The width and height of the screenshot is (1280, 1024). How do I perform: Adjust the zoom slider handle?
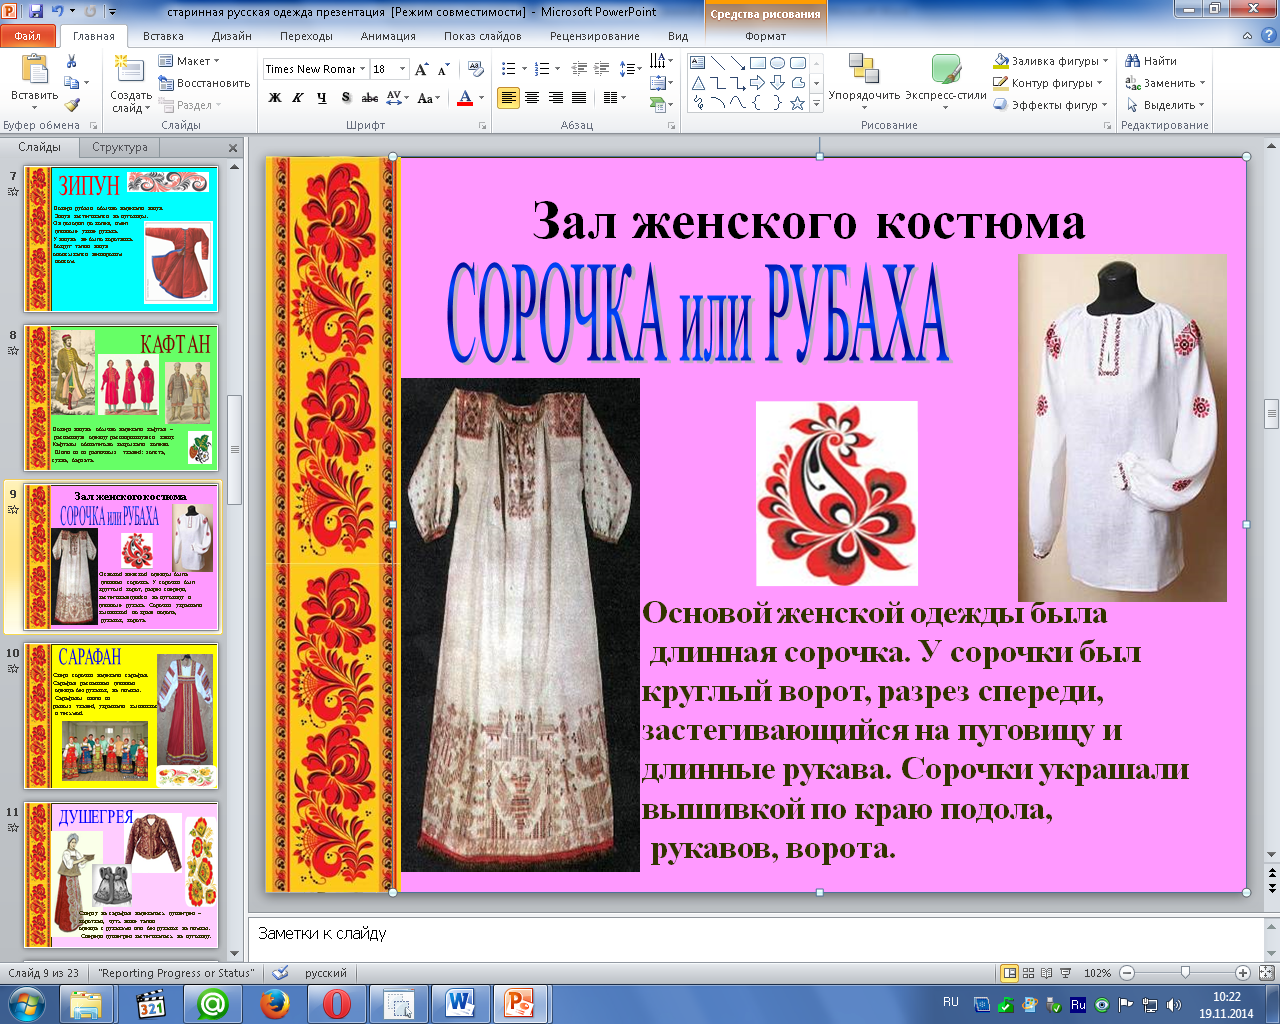tap(1185, 973)
